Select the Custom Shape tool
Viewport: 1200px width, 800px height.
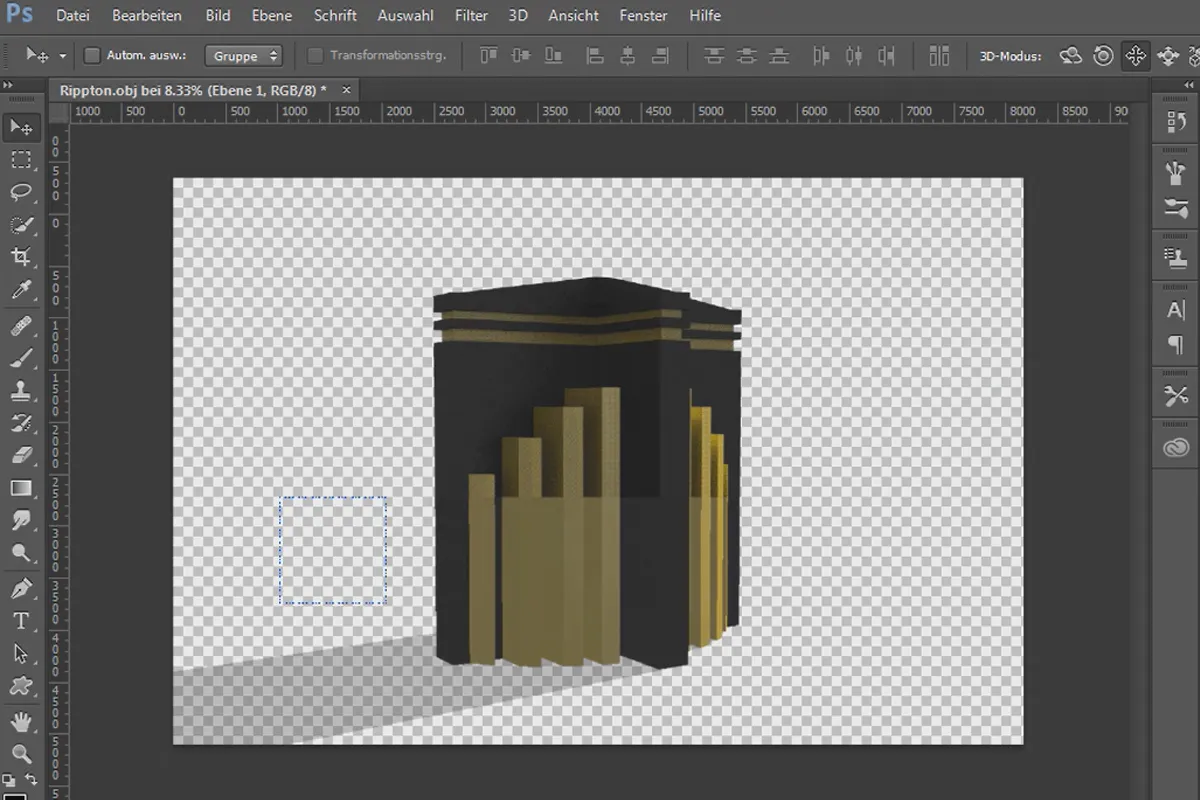pyautogui.click(x=21, y=687)
